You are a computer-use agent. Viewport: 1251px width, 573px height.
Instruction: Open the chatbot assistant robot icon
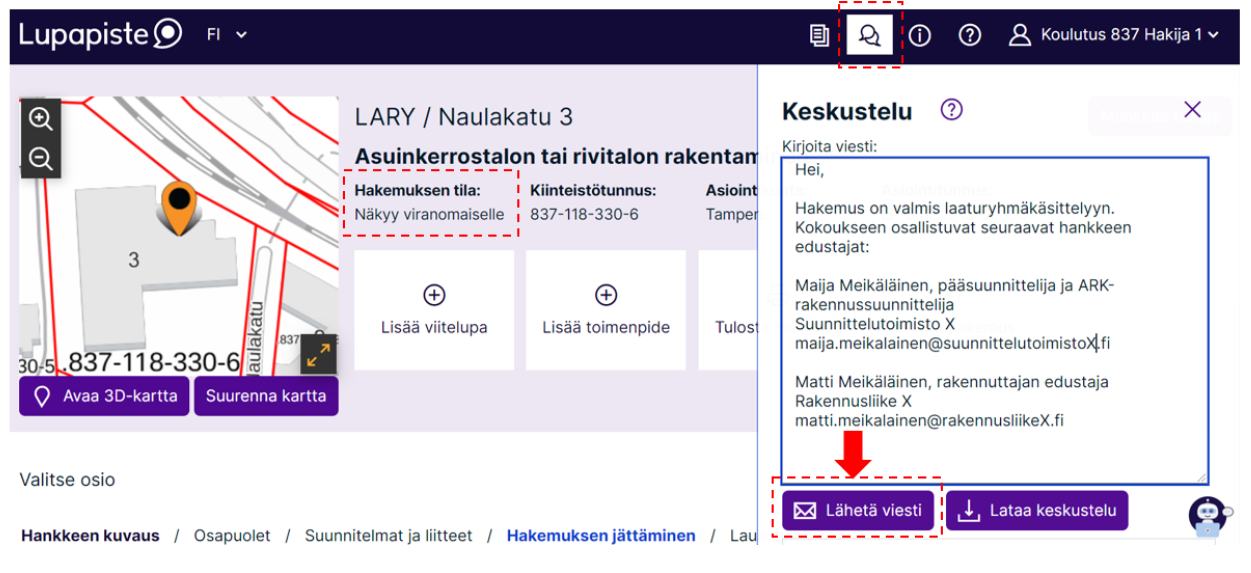tap(1207, 516)
